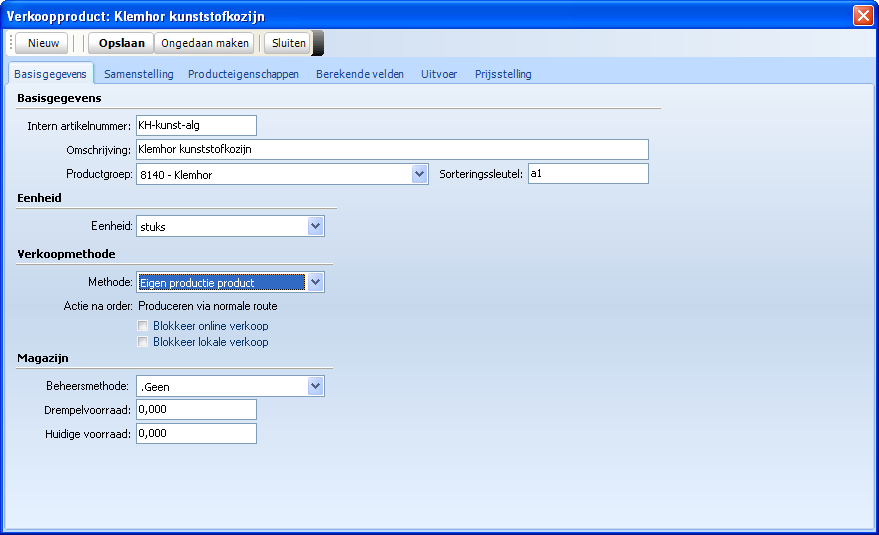Go to the Berekende velden tab

click(361, 74)
